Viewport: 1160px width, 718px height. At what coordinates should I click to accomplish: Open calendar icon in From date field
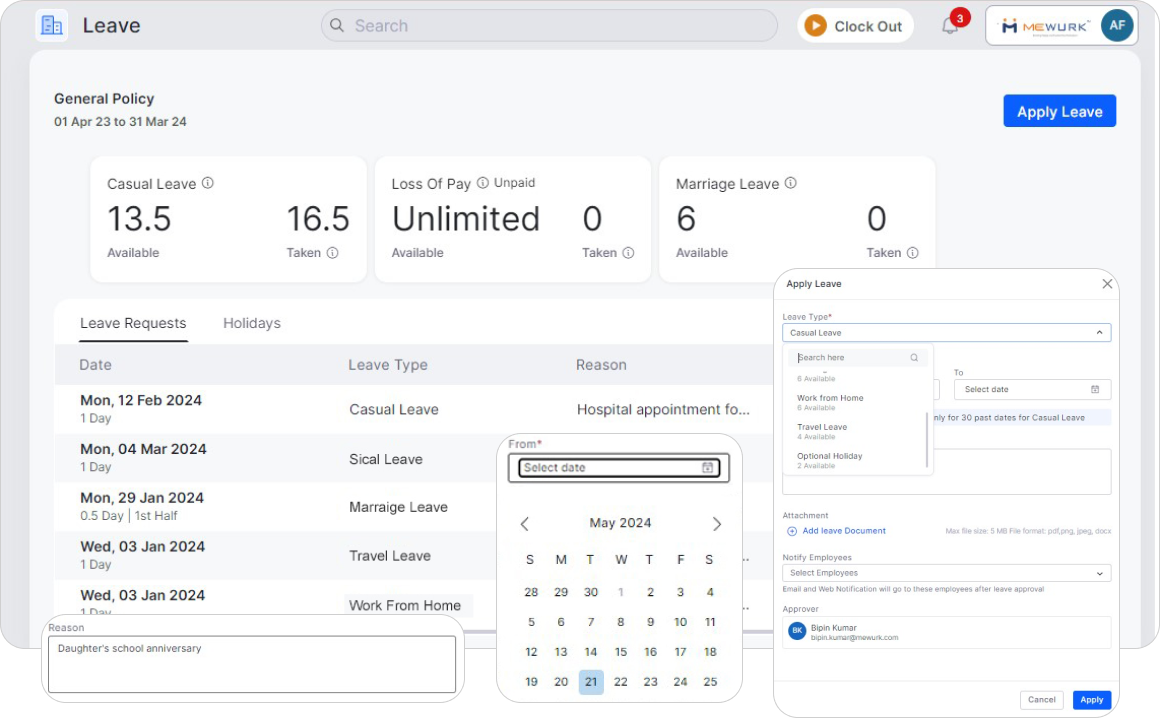tap(708, 468)
